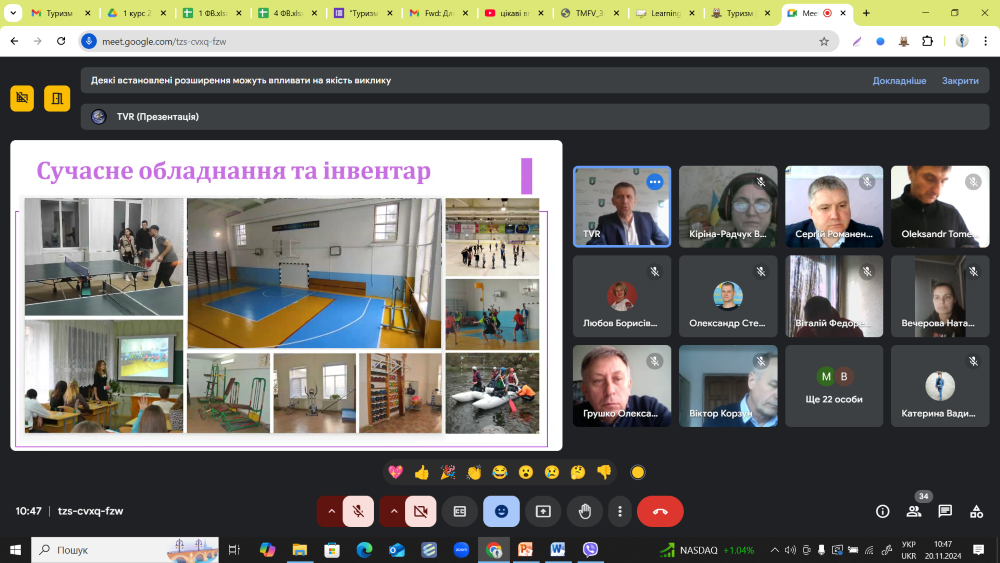The width and height of the screenshot is (1000, 563).
Task: Send thumbs up emoji reaction
Action: pos(422,472)
